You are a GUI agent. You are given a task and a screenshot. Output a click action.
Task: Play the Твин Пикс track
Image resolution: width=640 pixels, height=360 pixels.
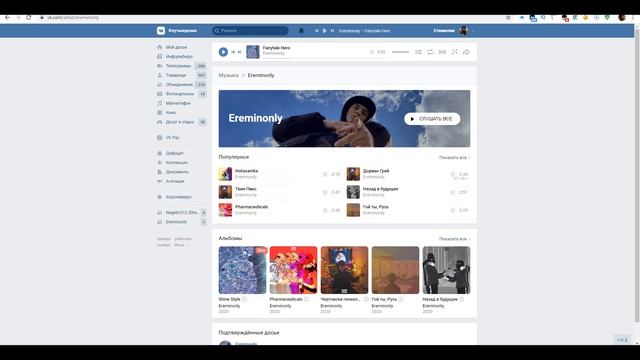pos(225,192)
